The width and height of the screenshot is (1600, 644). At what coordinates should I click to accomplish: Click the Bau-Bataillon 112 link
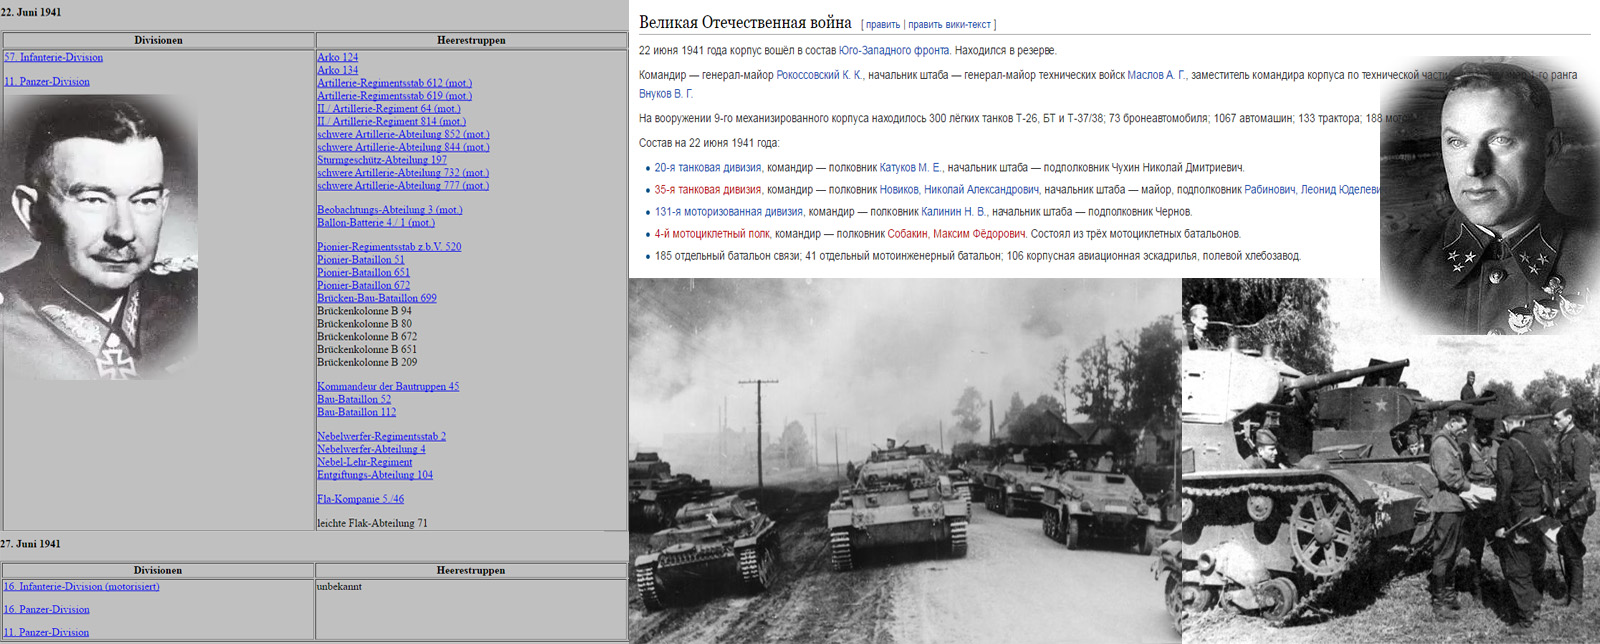(357, 413)
